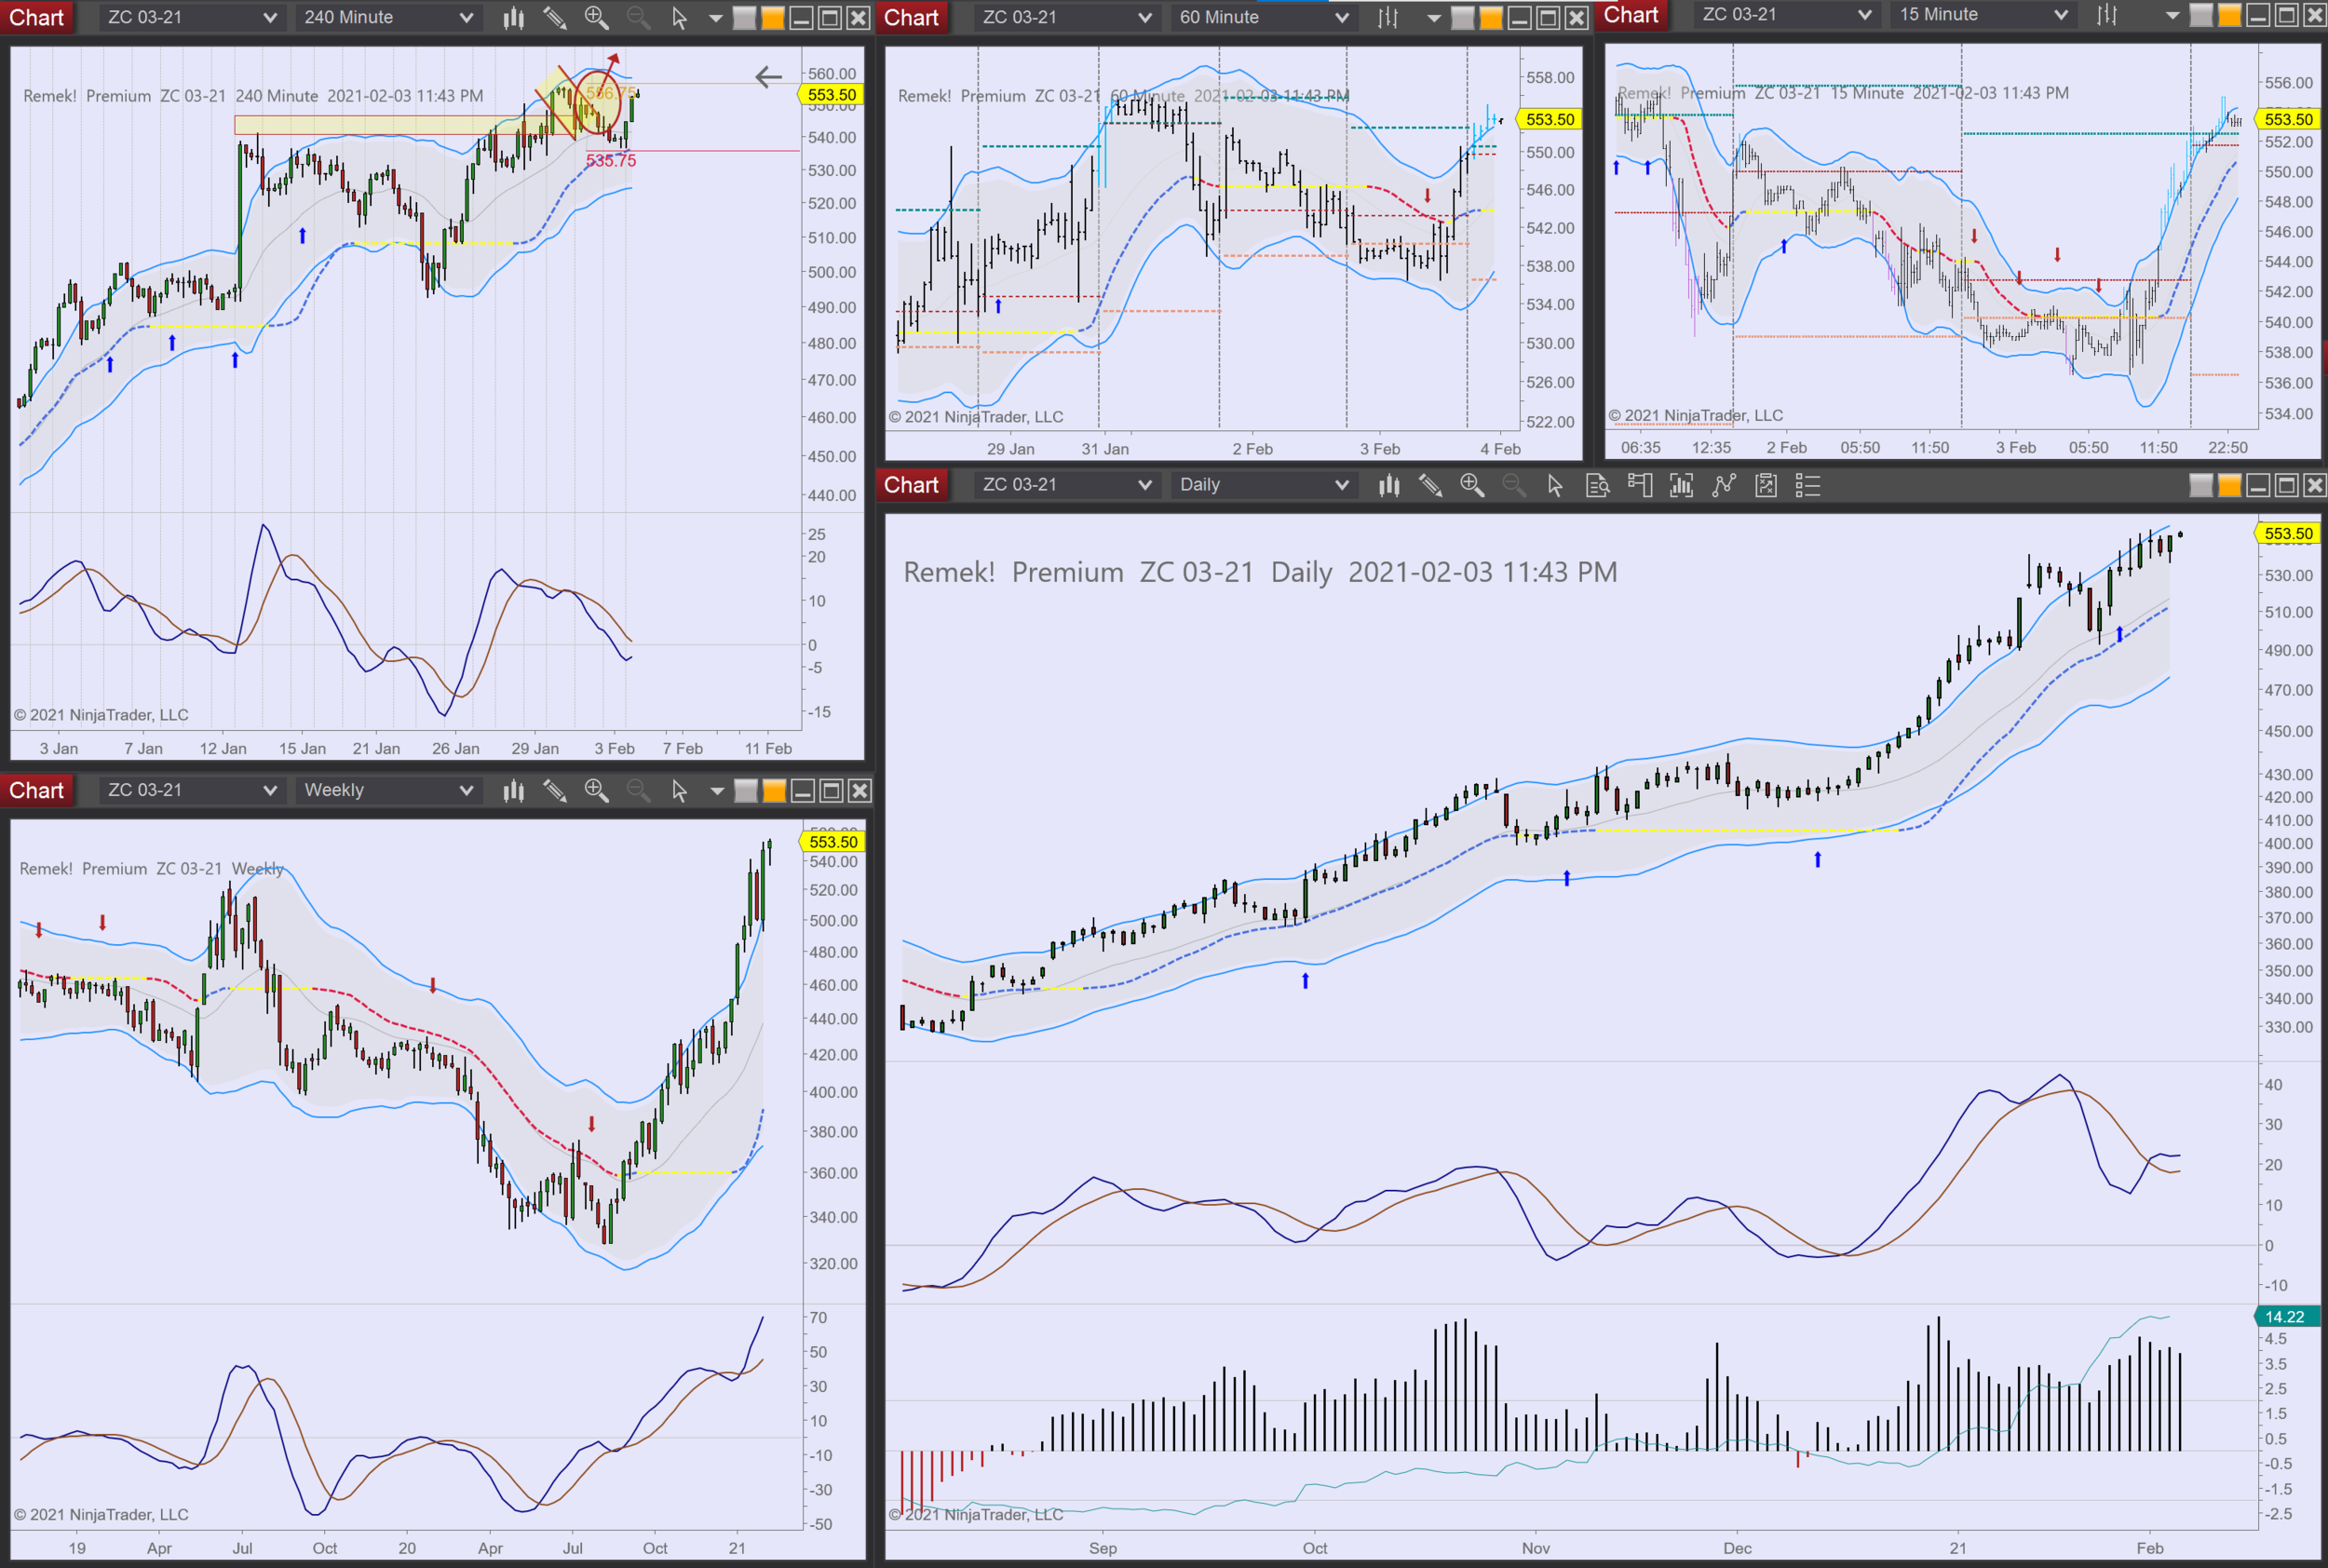Click Chart tab of 60 Minute window
The width and height of the screenshot is (2328, 1568).
(x=910, y=18)
